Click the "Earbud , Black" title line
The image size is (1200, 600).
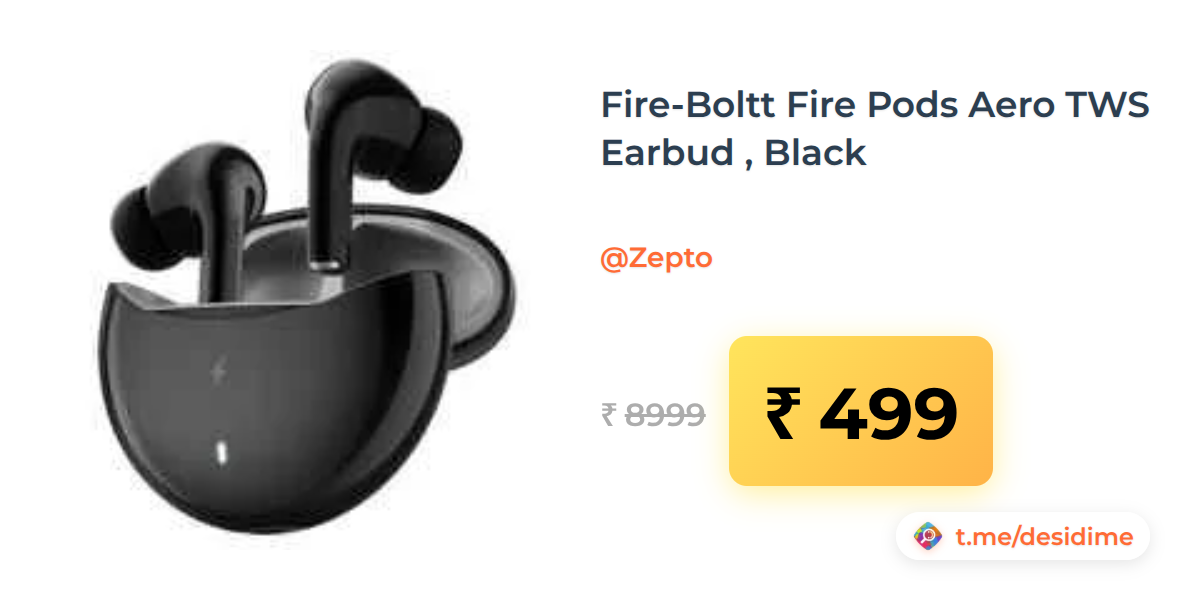(x=733, y=153)
